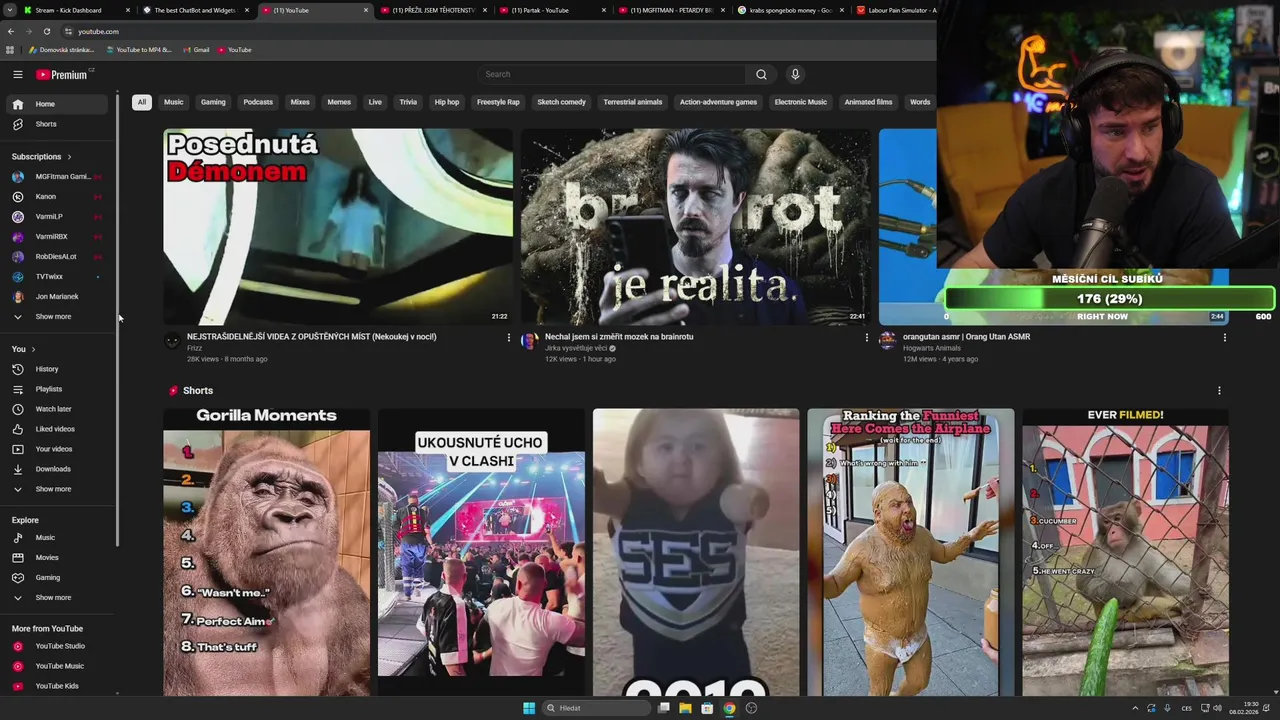Switch to Labour Pain Simulator tab
Image resolution: width=1280 pixels, height=720 pixels.
[x=895, y=10]
